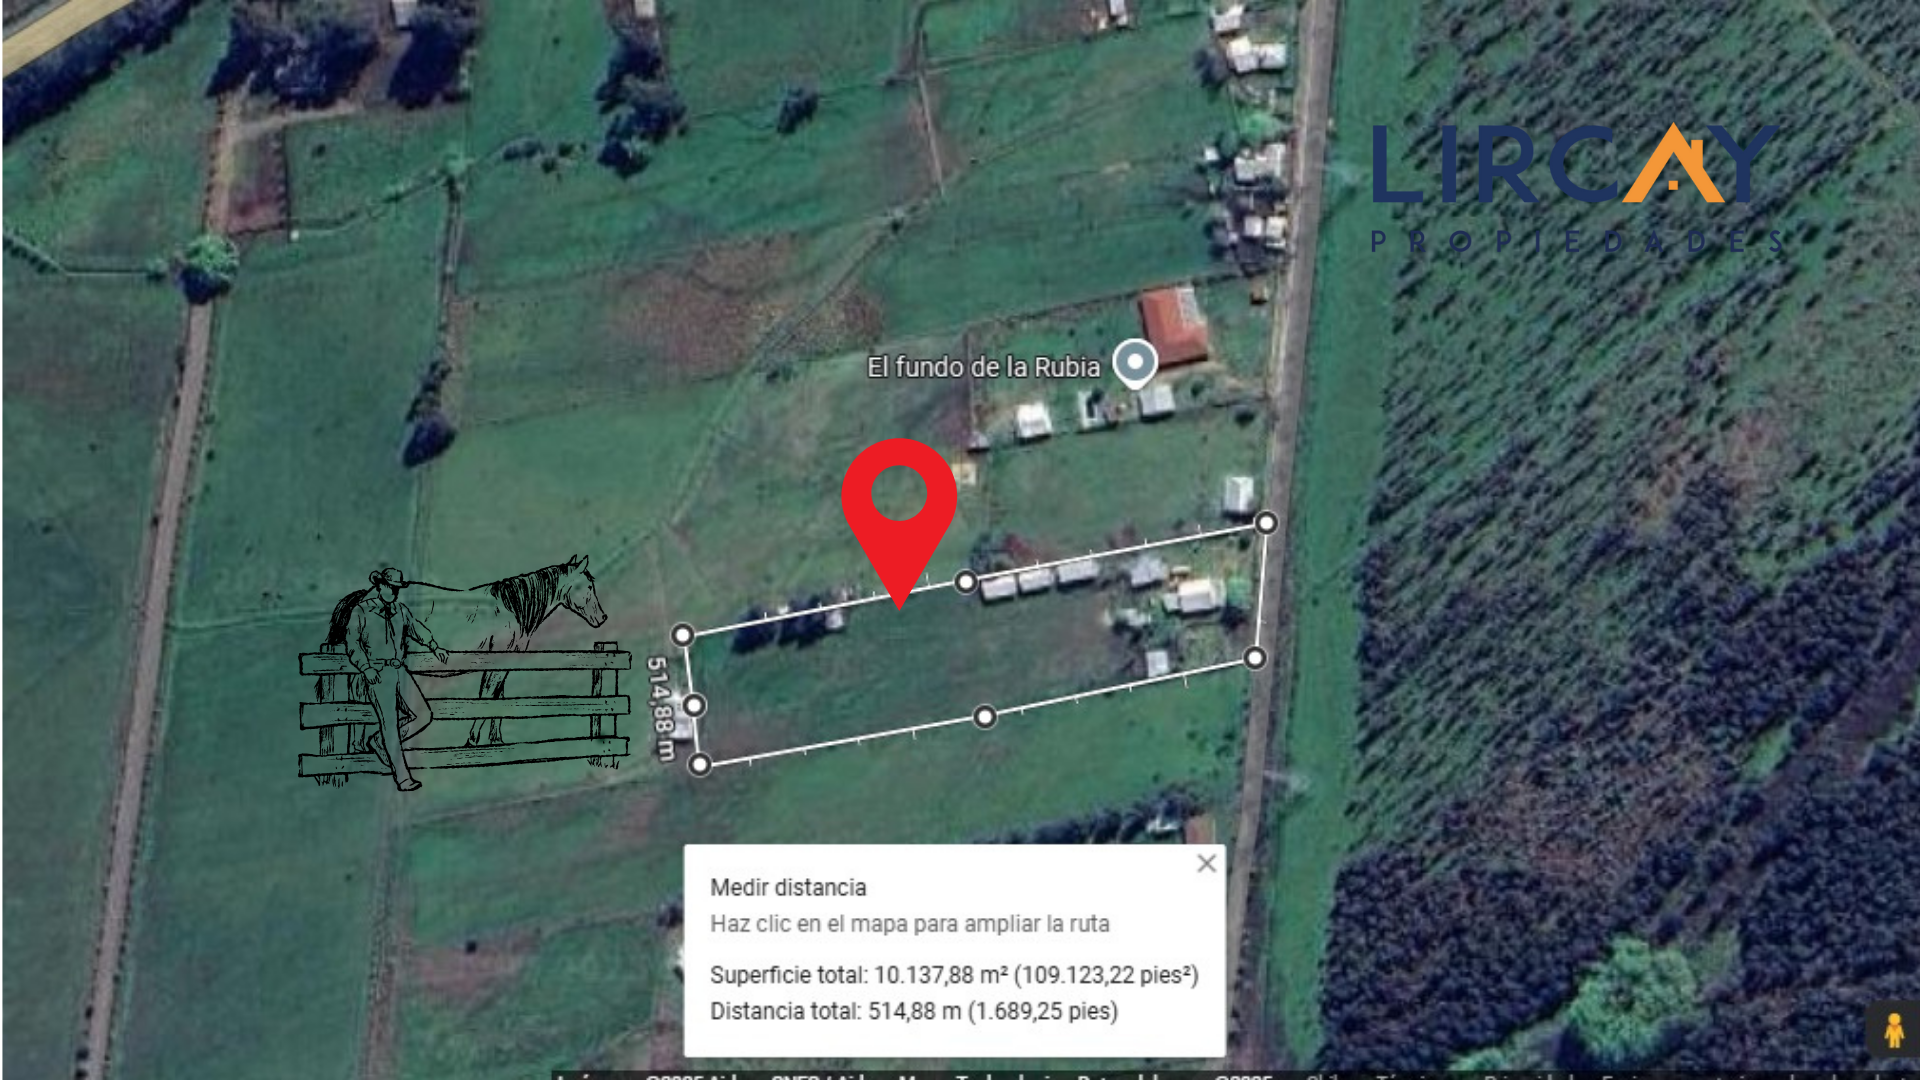Screen dimensions: 1920x1080
Task: Select the El fundo de la Rubia place marker
Action: [1135, 363]
